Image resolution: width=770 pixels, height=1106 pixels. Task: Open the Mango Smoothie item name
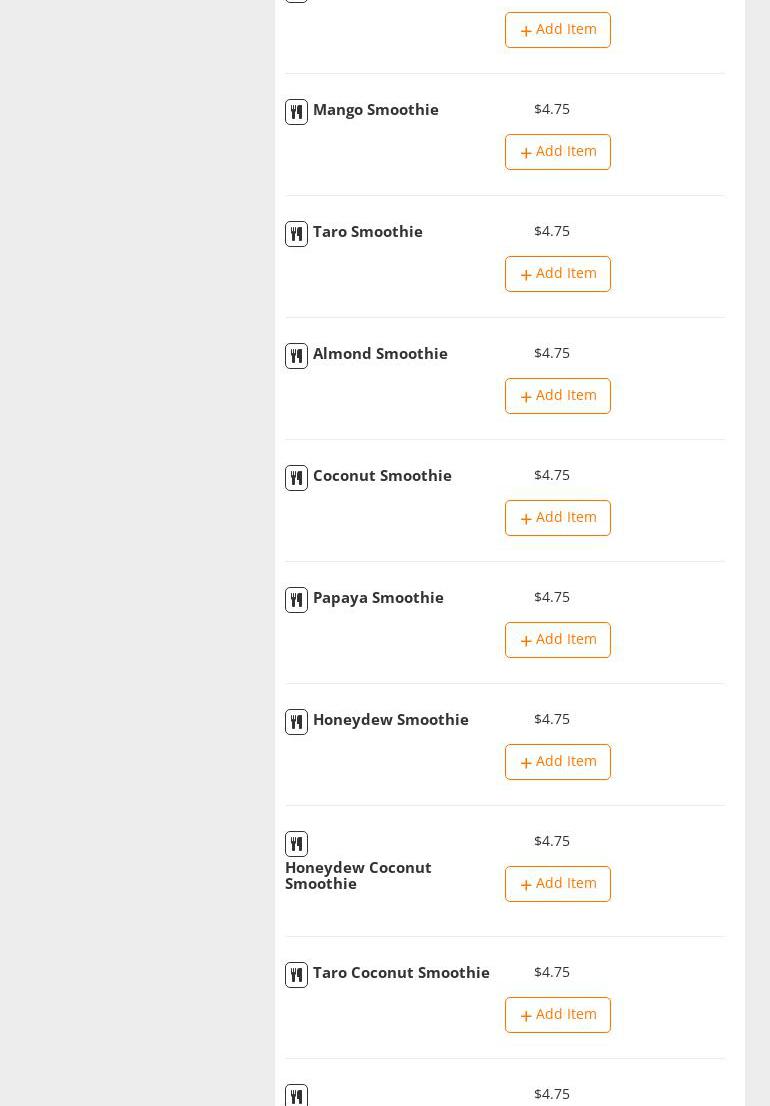click(x=375, y=110)
